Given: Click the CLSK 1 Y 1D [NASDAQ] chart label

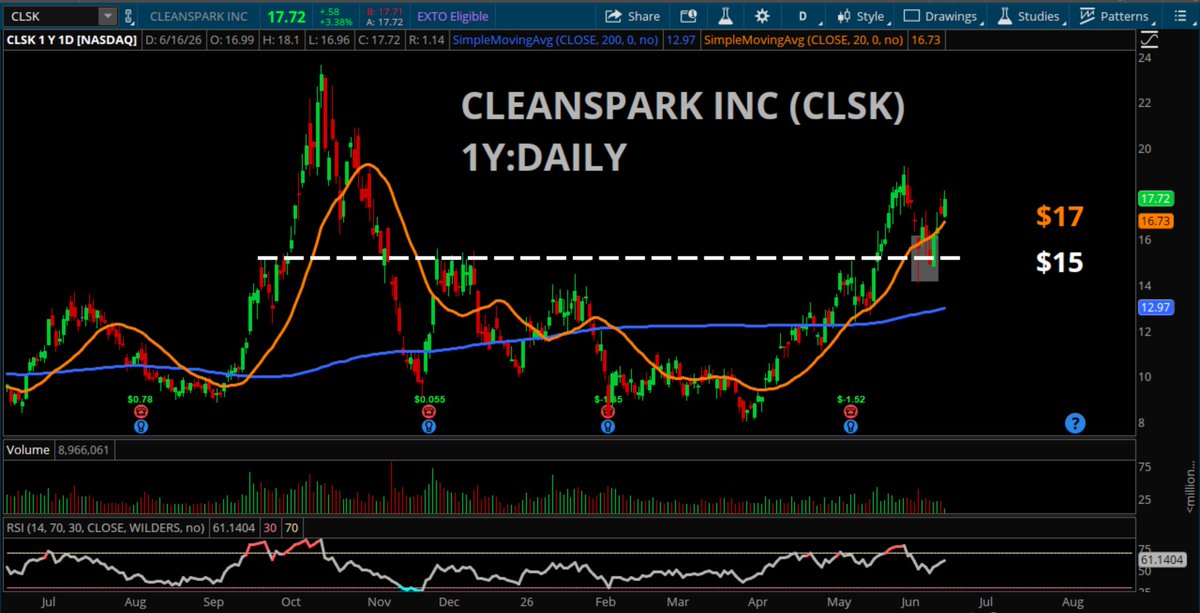Looking at the screenshot, I should 70,40.
